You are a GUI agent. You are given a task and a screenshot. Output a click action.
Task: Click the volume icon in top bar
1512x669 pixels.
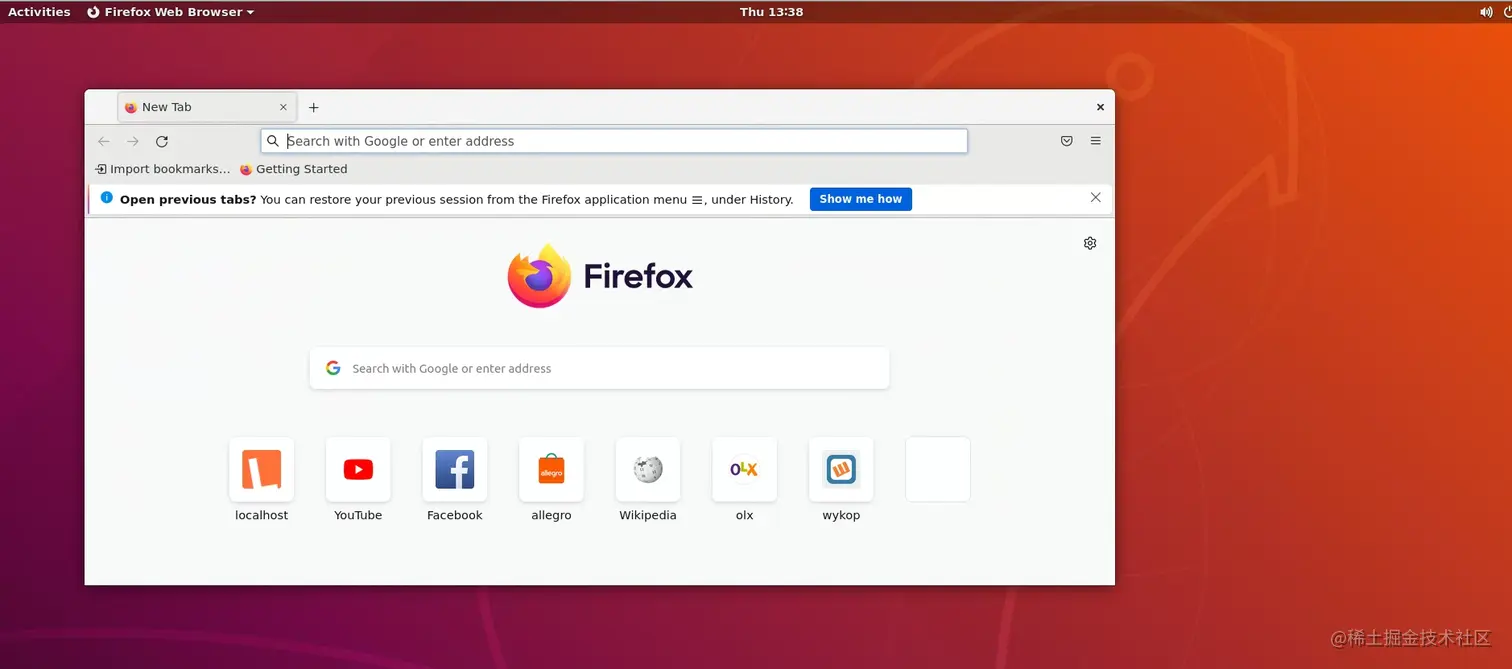(1485, 12)
